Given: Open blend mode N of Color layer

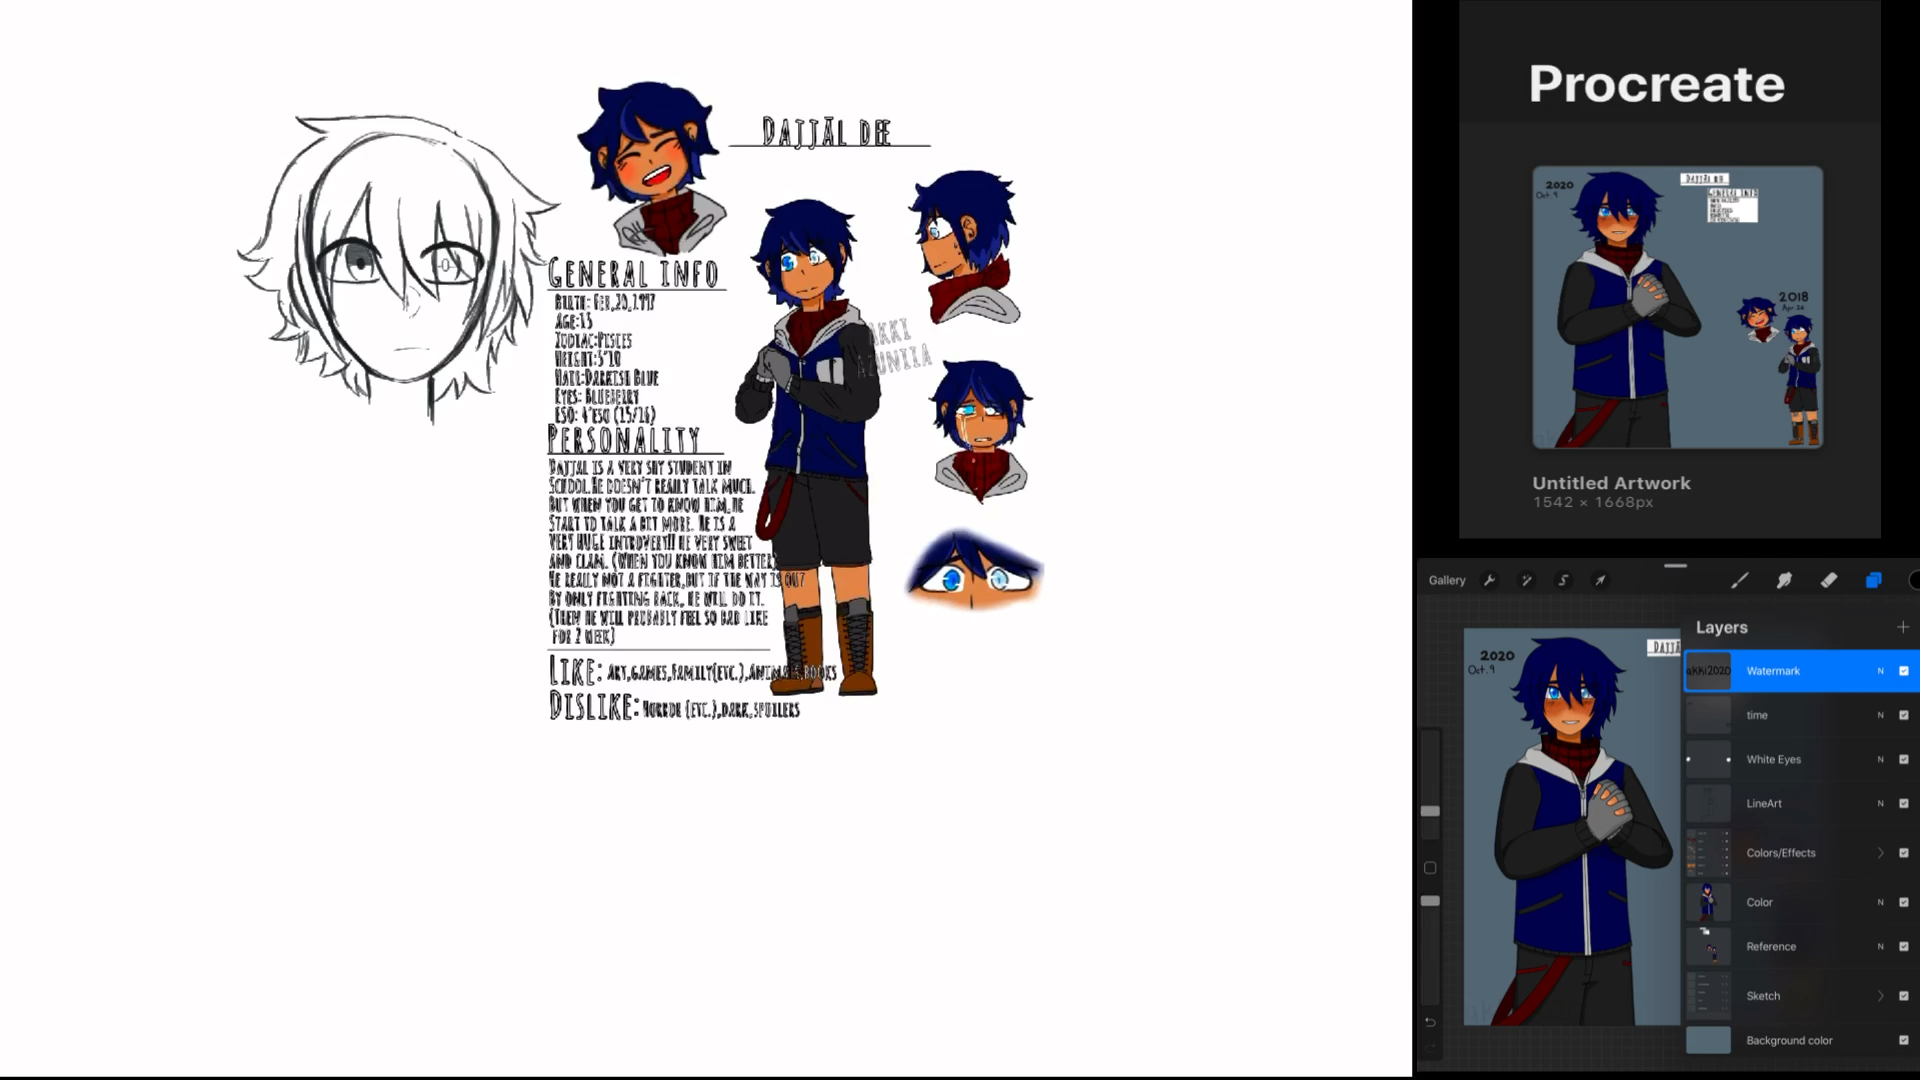Looking at the screenshot, I should 1880,902.
